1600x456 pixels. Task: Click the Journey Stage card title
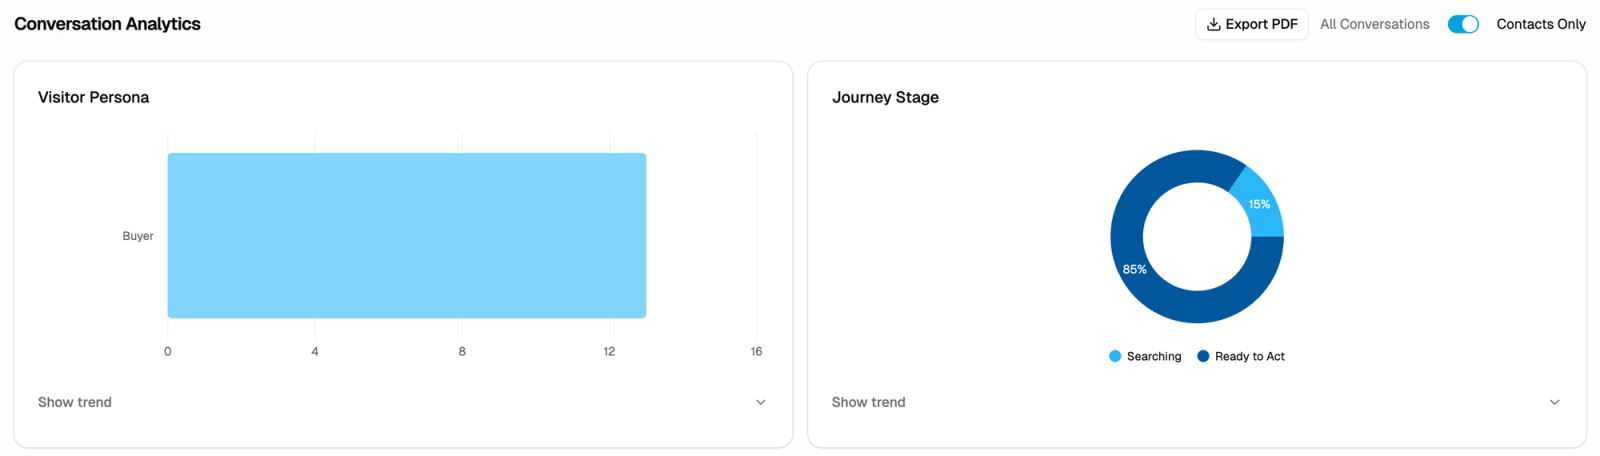point(885,97)
